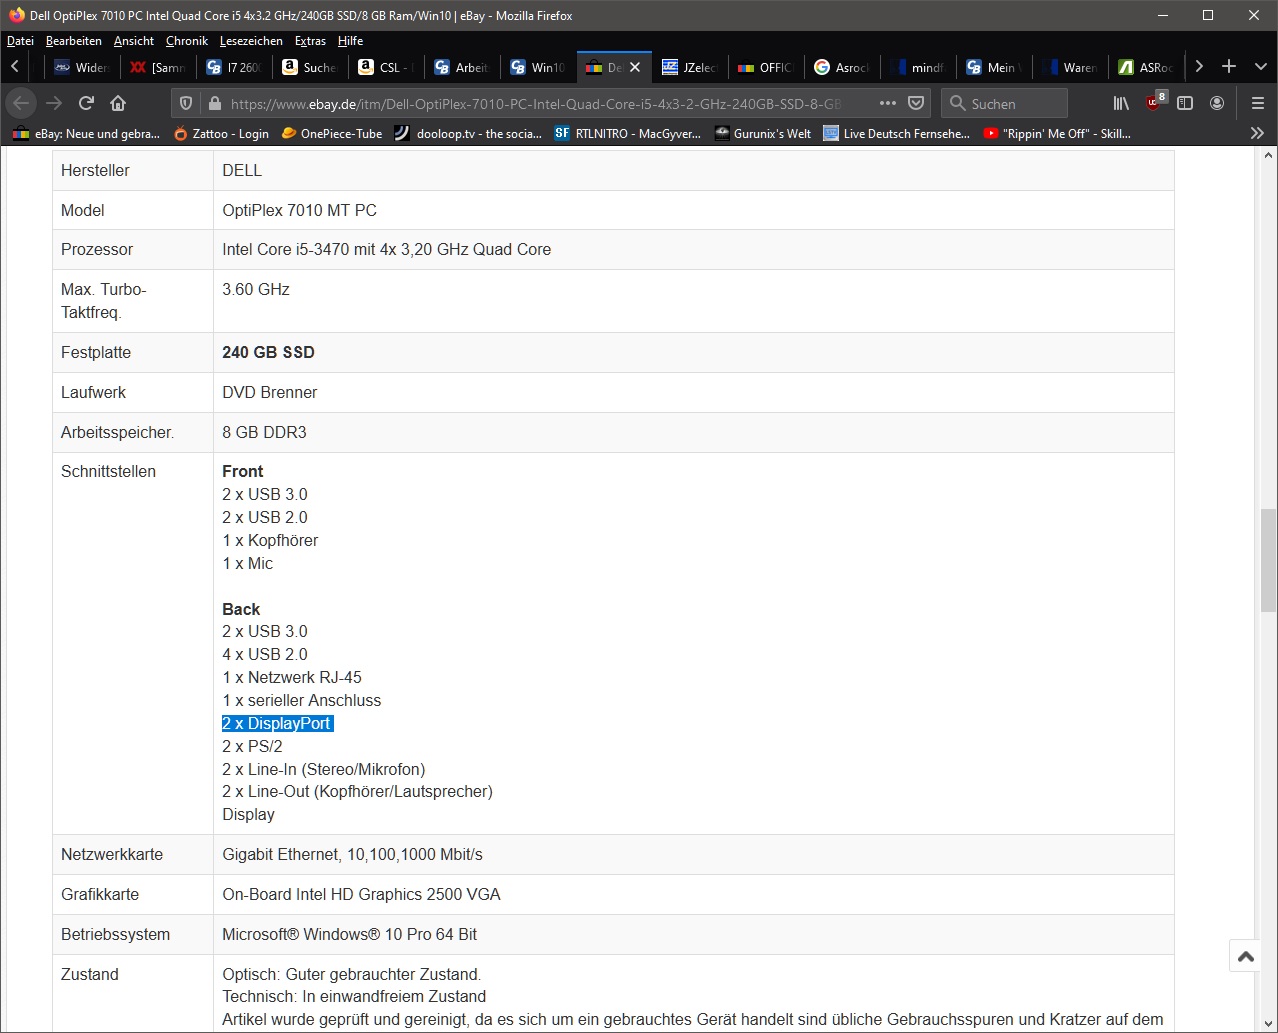The width and height of the screenshot is (1278, 1033).
Task: Click On-Board Intel HD Graphics 2500 VGA
Action: (x=361, y=894)
